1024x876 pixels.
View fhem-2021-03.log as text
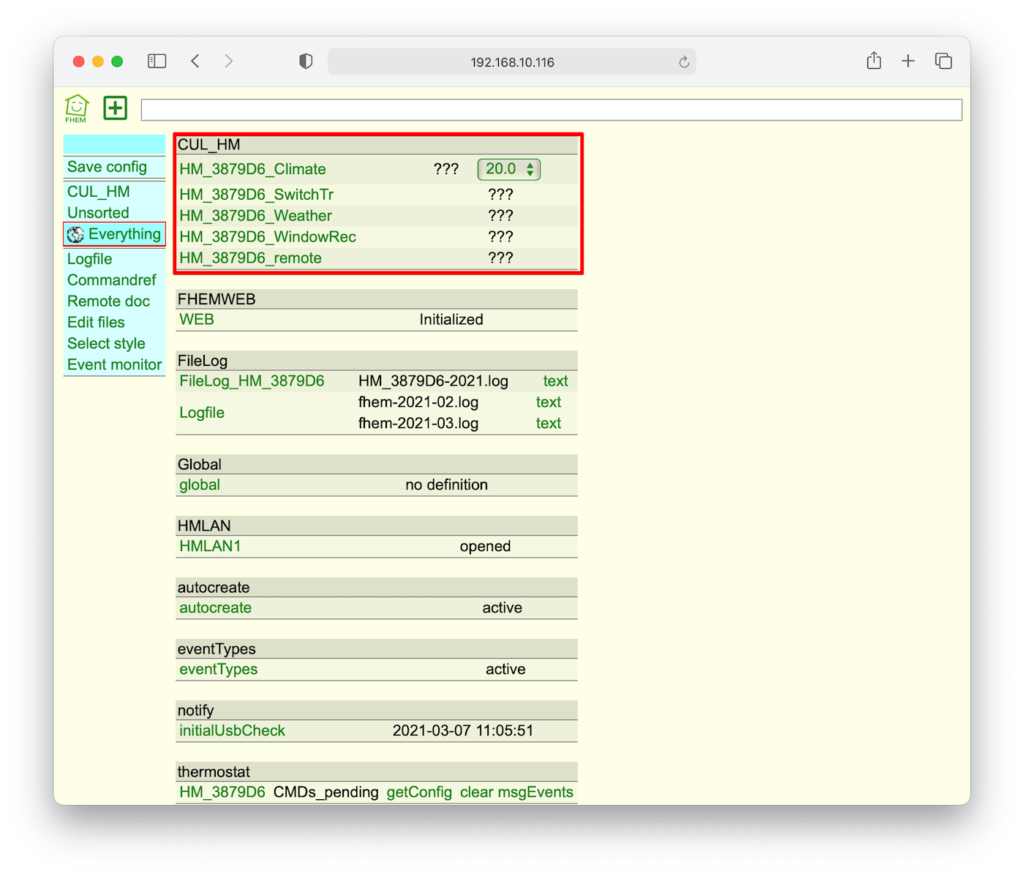point(549,423)
